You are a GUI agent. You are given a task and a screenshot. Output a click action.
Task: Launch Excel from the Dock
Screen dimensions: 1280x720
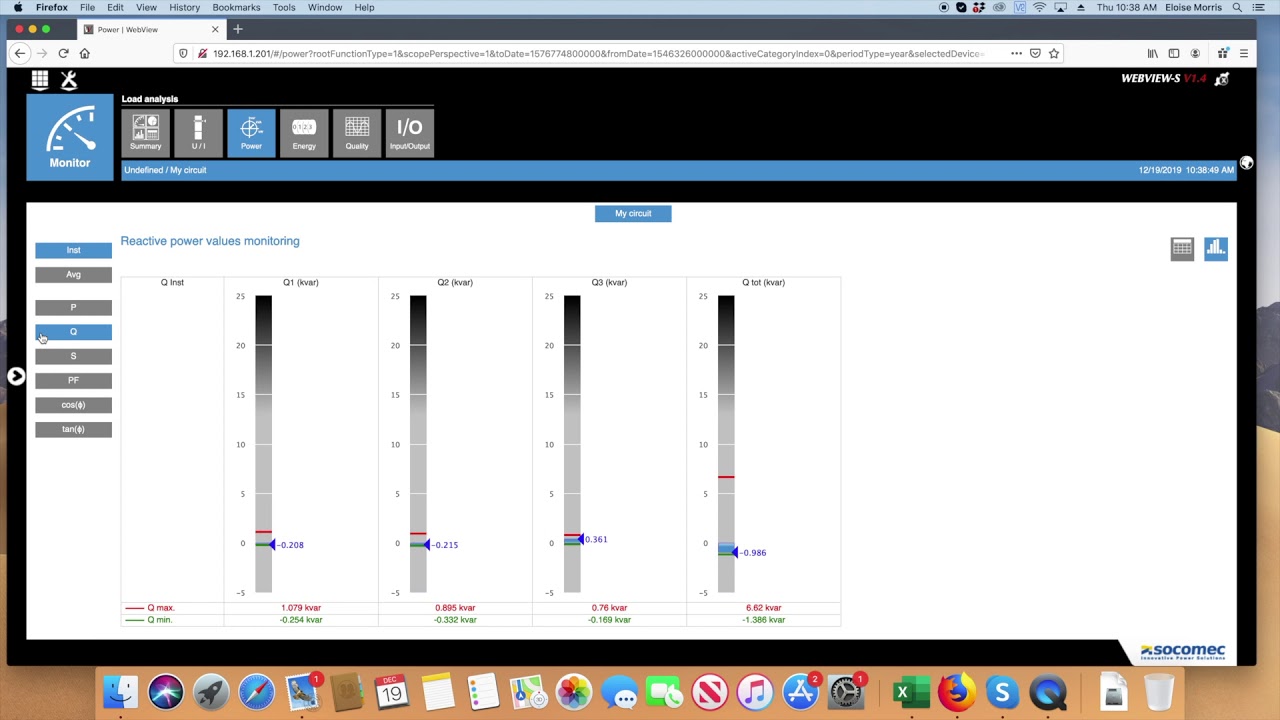pyautogui.click(x=911, y=692)
